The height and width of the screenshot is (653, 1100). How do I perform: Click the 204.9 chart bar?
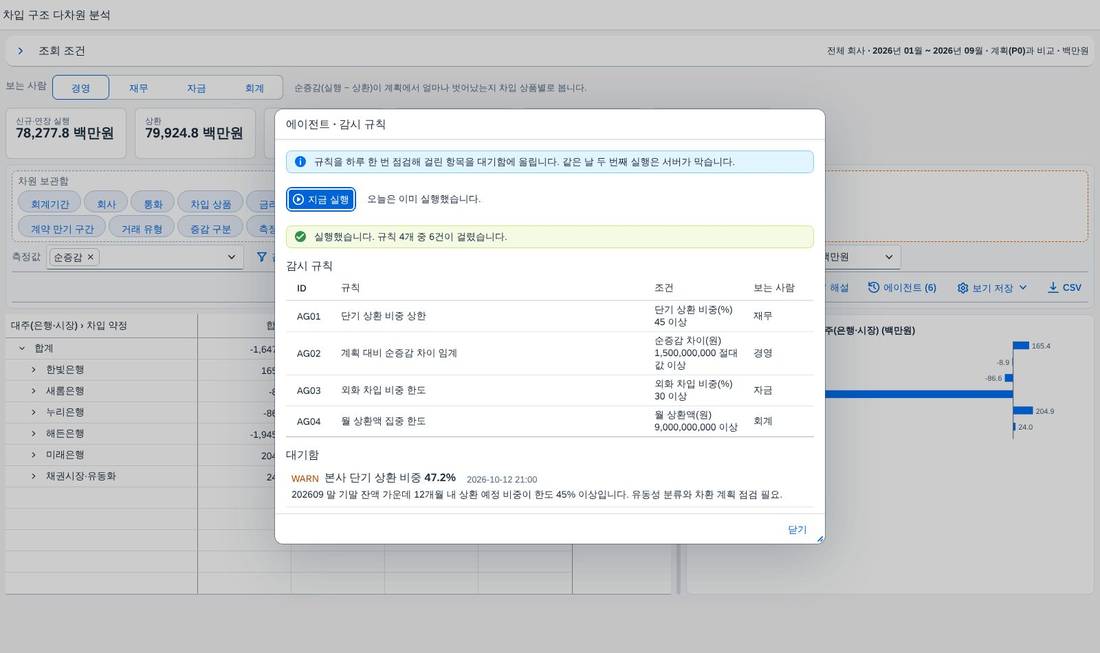coord(1023,410)
